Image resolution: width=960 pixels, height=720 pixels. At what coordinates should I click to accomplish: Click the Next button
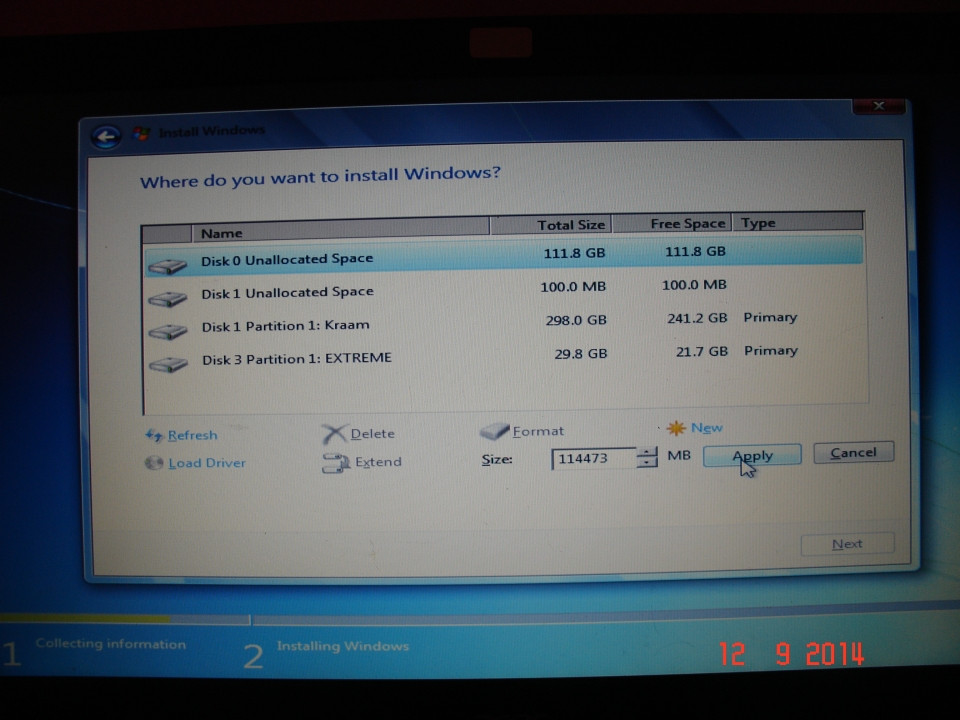(847, 544)
